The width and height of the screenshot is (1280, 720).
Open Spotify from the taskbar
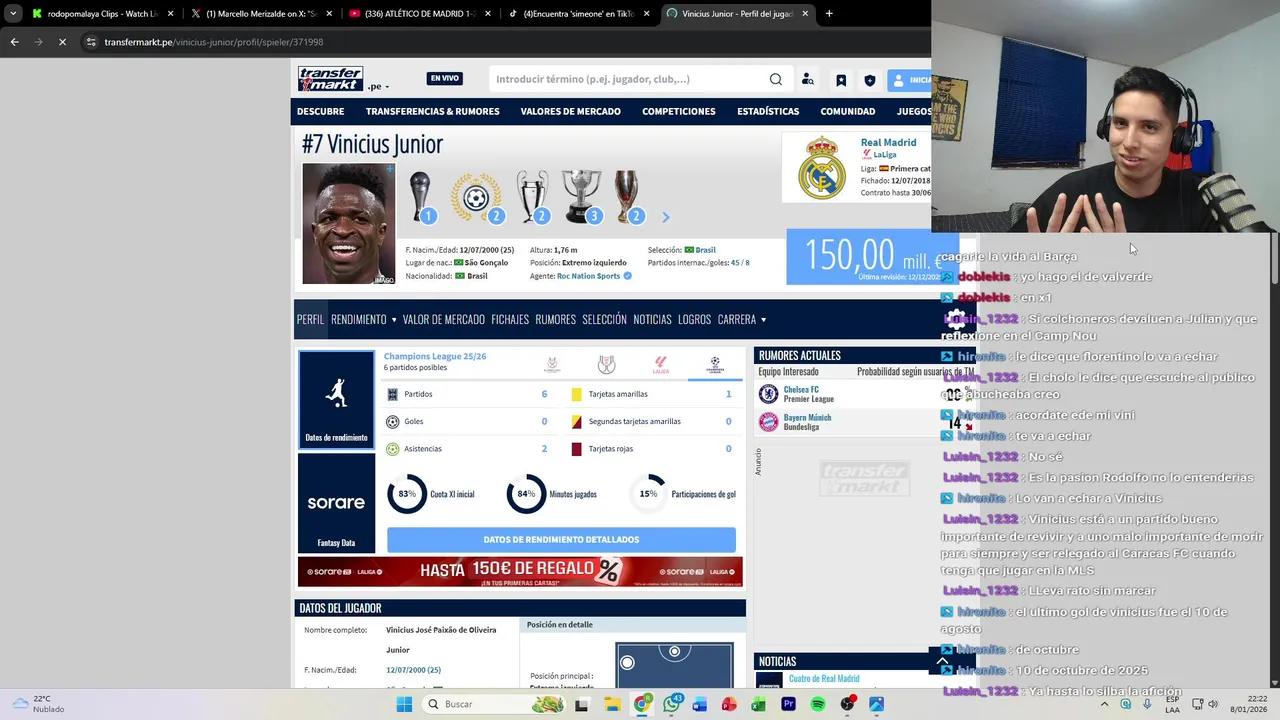click(818, 704)
